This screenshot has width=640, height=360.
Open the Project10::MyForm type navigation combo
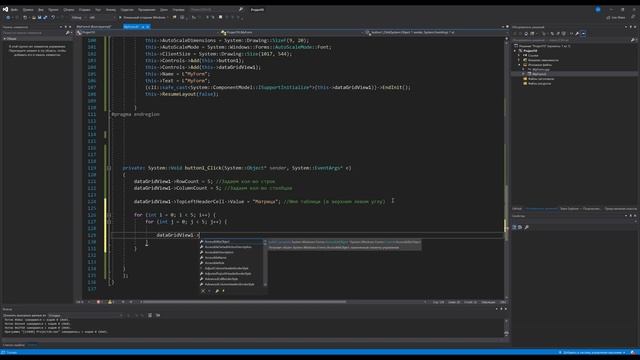click(x=291, y=32)
